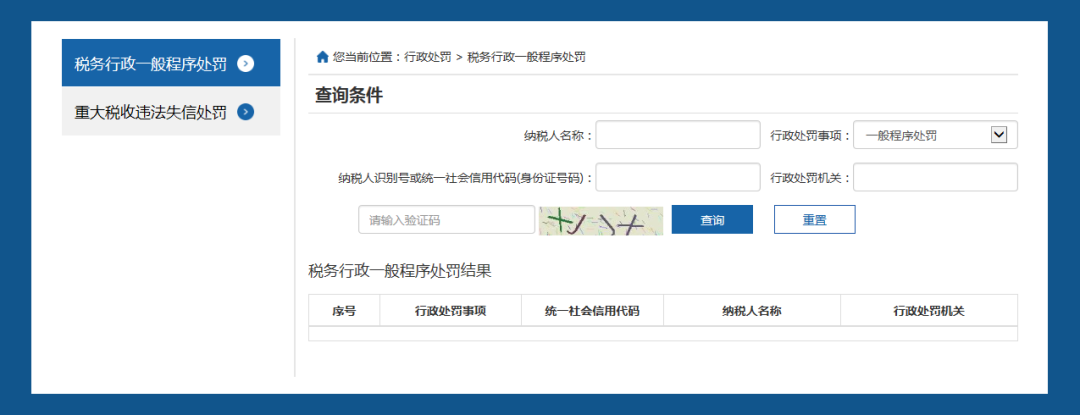
Task: Click the 行政处罚事项 table column header
Action: point(450,310)
